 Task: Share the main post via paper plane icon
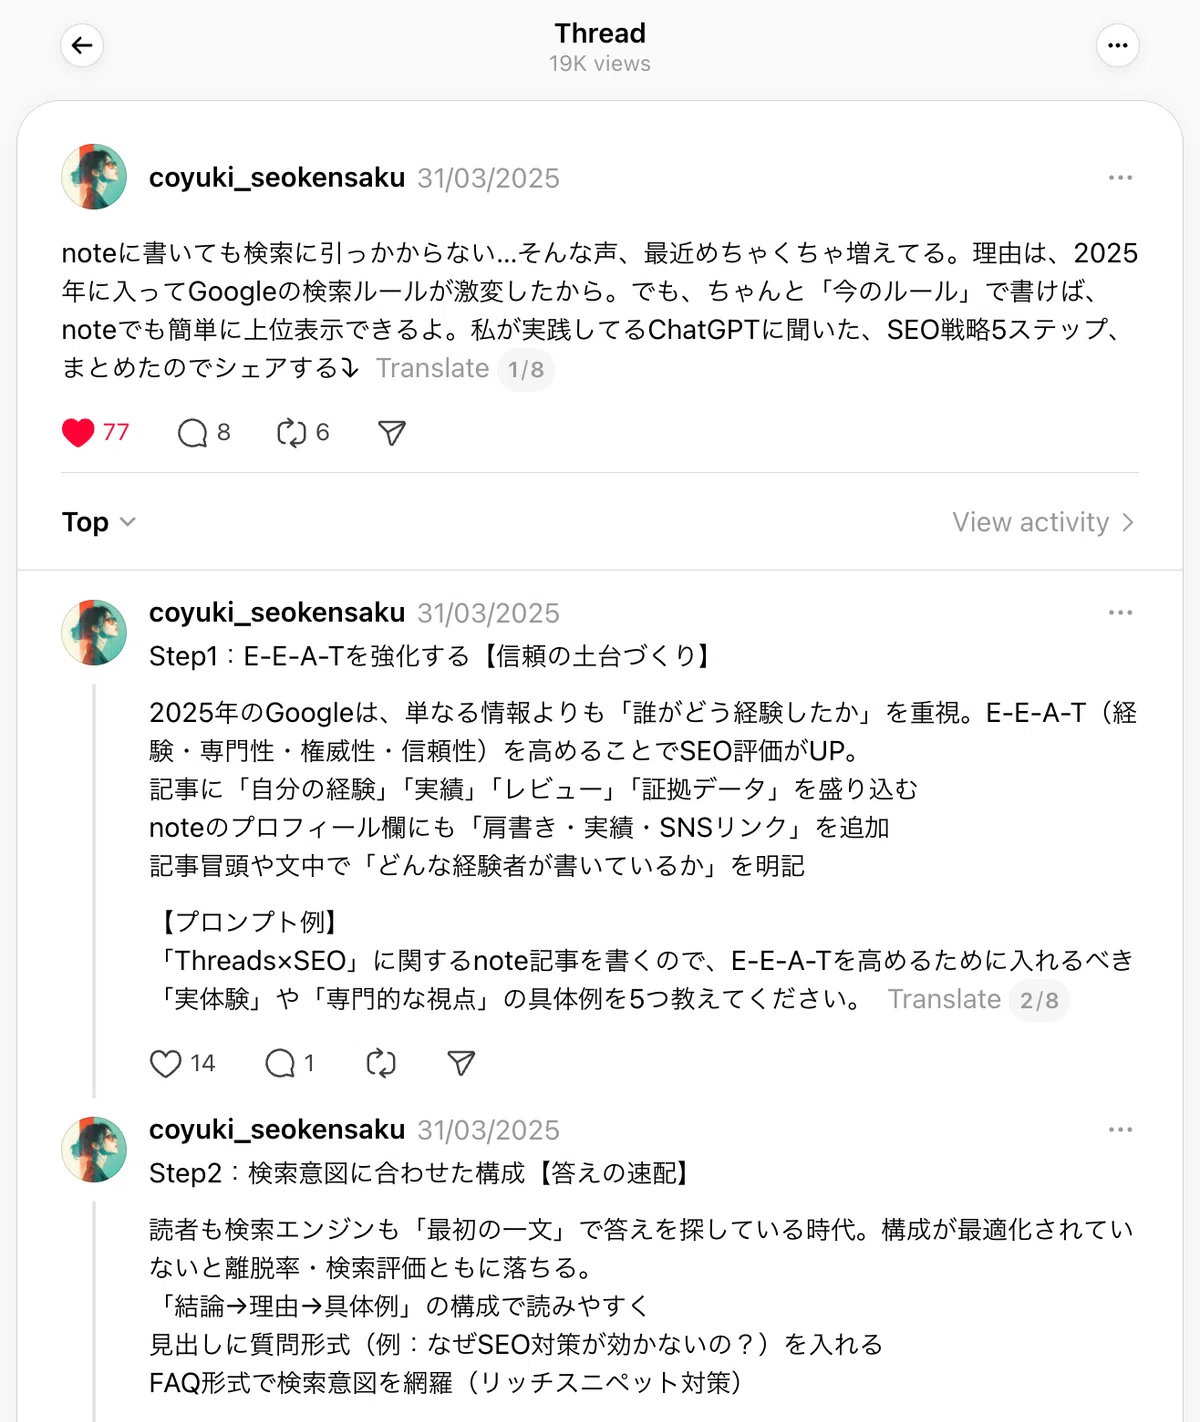tap(392, 433)
